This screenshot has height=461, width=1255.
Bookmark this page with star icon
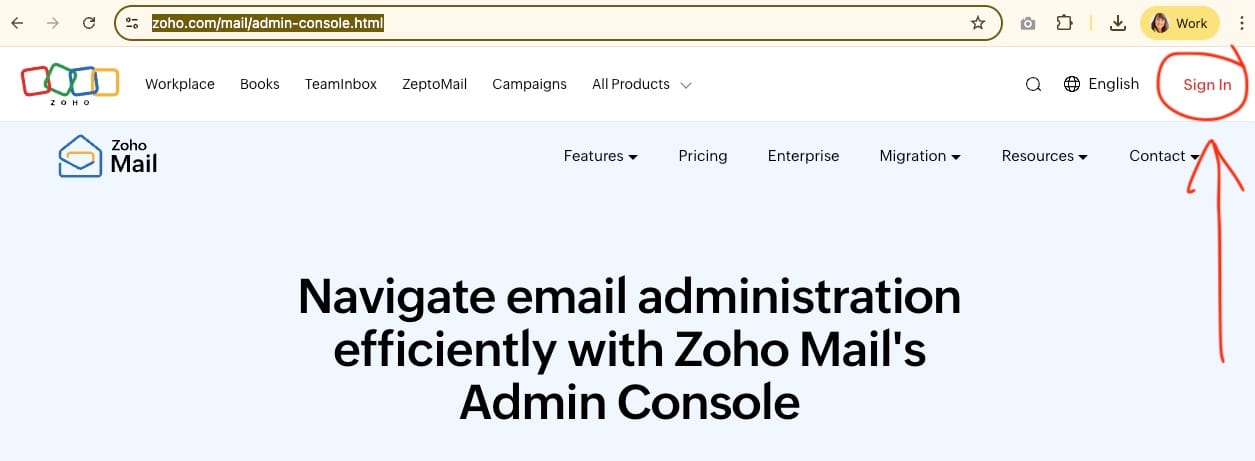click(978, 23)
